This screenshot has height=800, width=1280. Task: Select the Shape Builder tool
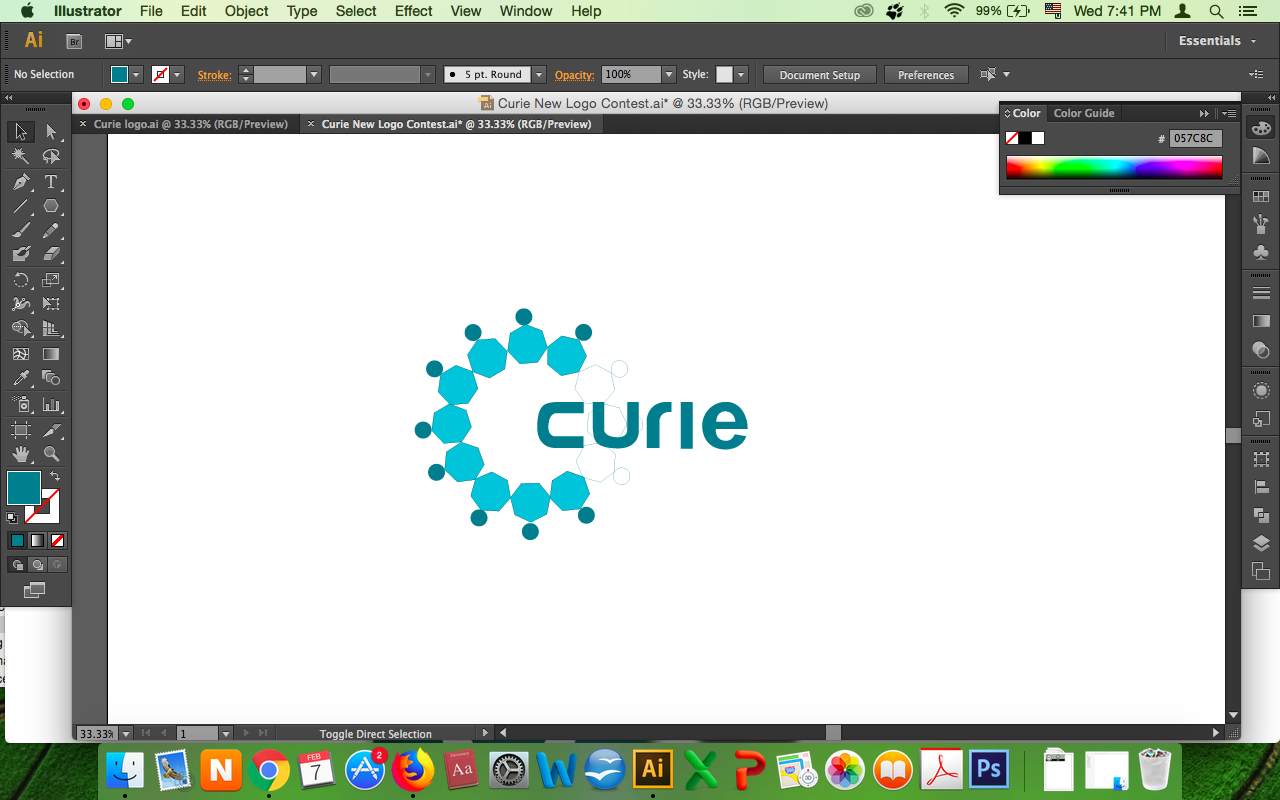pos(20,329)
